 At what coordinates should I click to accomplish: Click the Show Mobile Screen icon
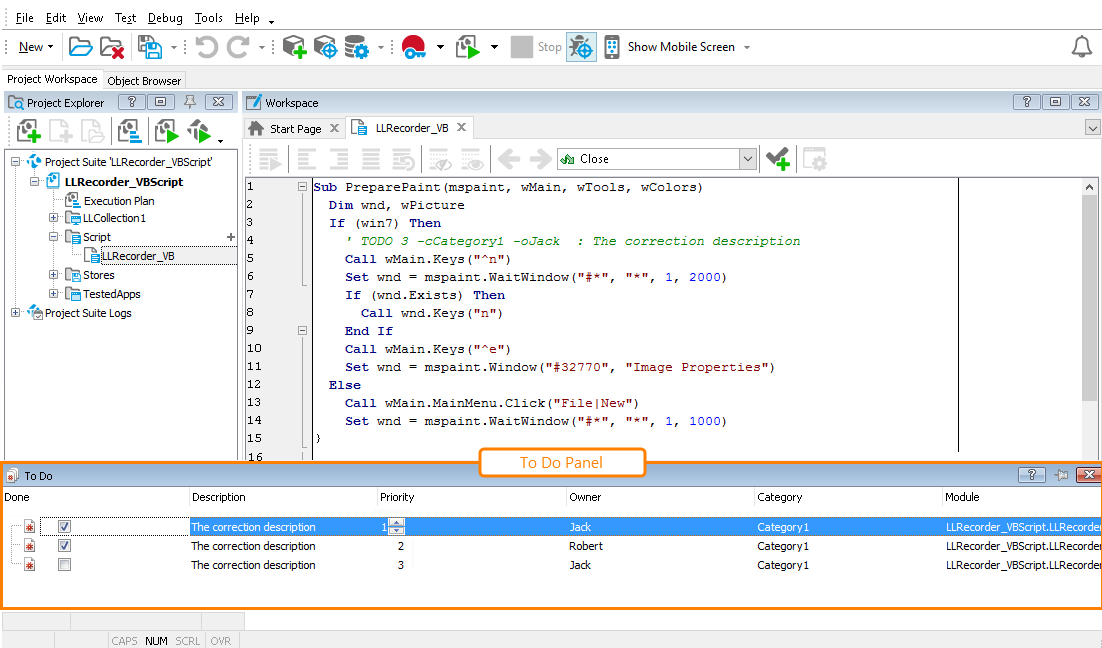click(612, 47)
